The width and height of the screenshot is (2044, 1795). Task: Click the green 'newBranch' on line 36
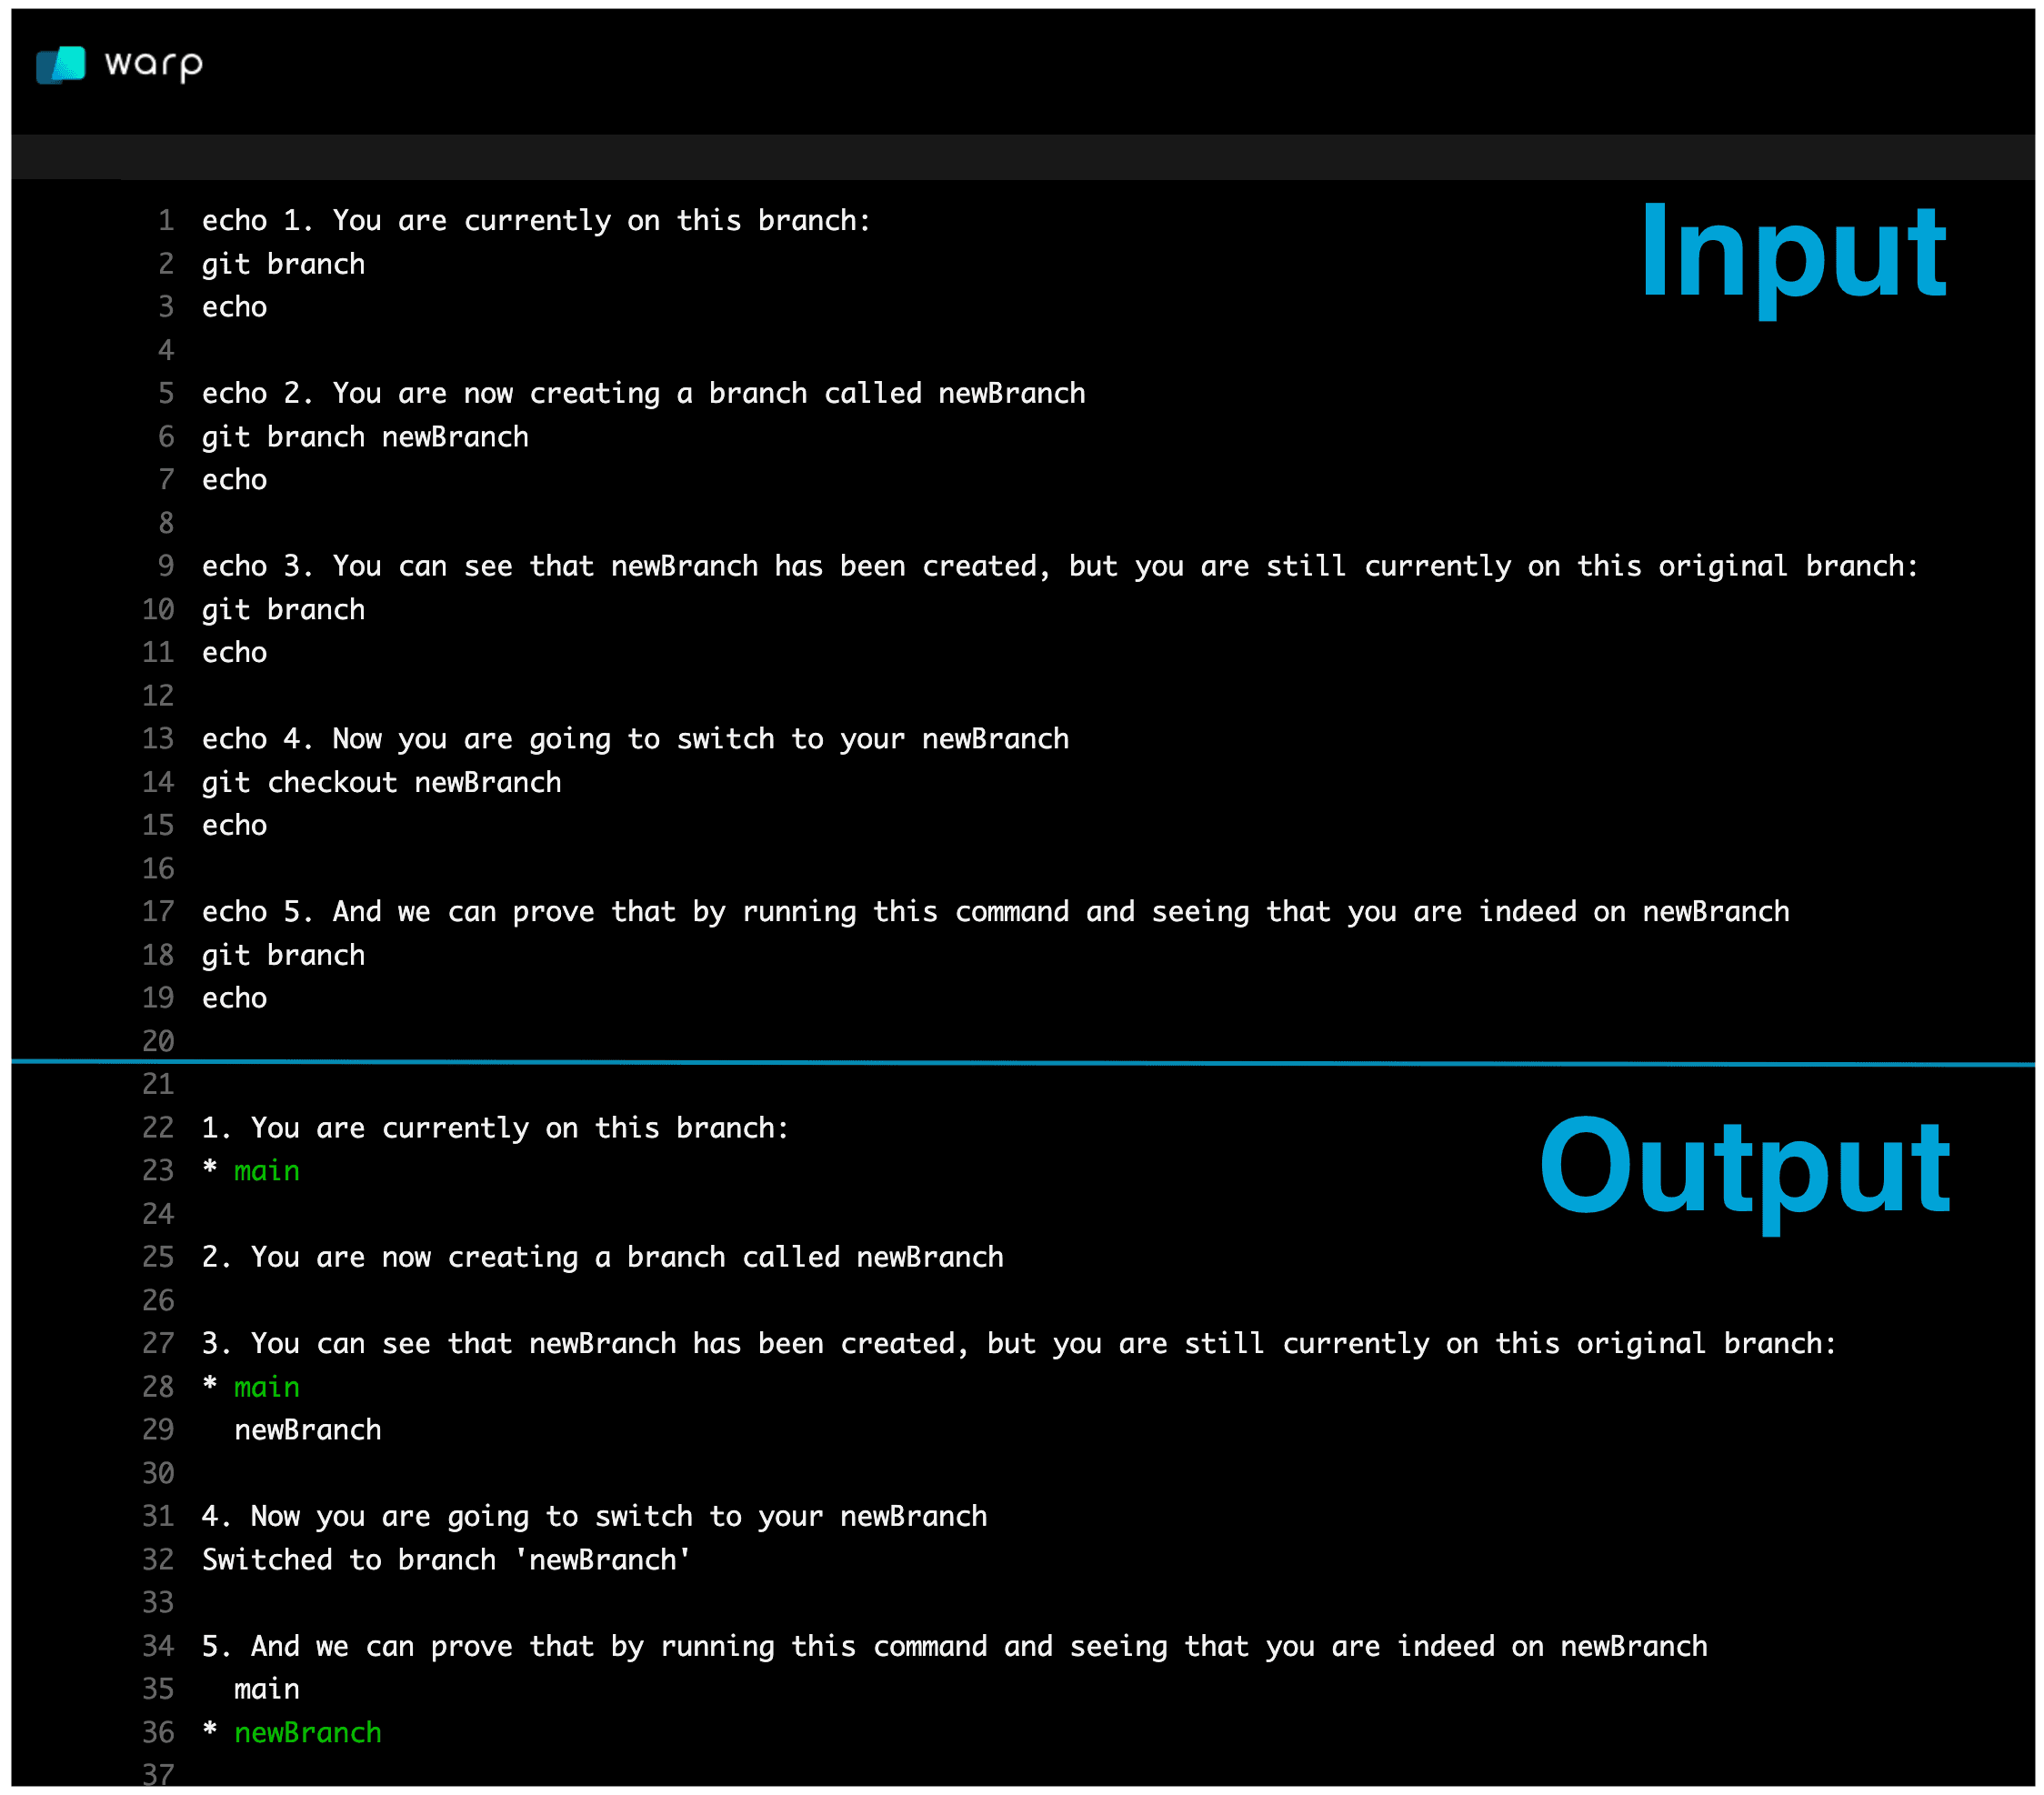308,1732
